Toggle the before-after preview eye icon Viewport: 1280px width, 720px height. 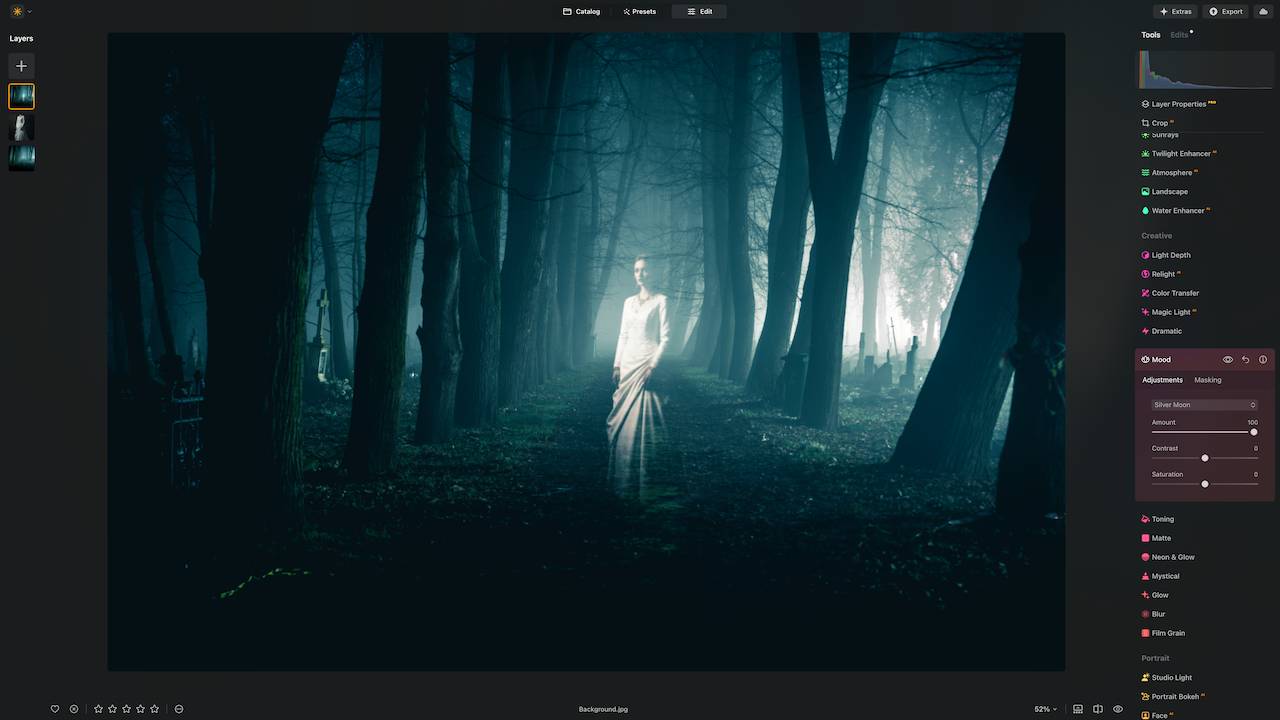[1118, 709]
